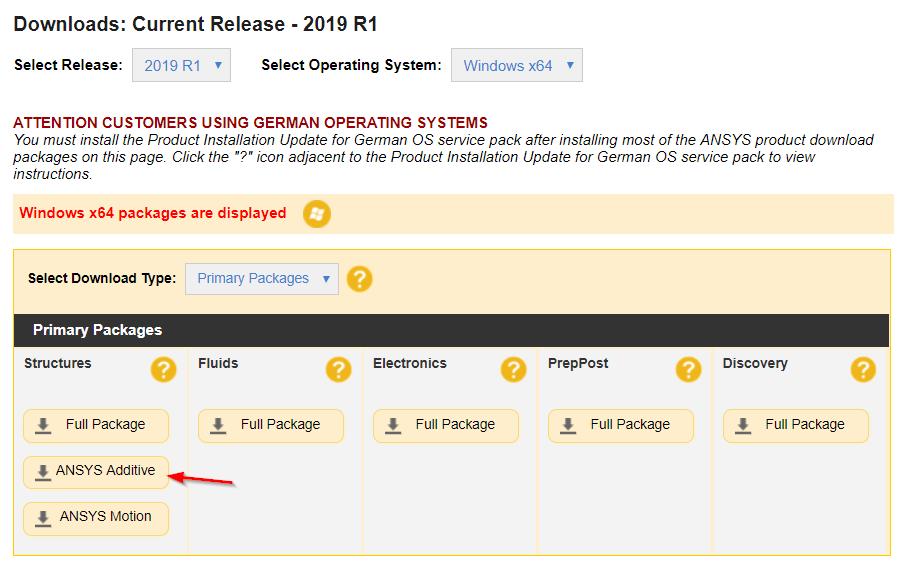
Task: Download PrepPost Full Package
Action: coord(620,425)
